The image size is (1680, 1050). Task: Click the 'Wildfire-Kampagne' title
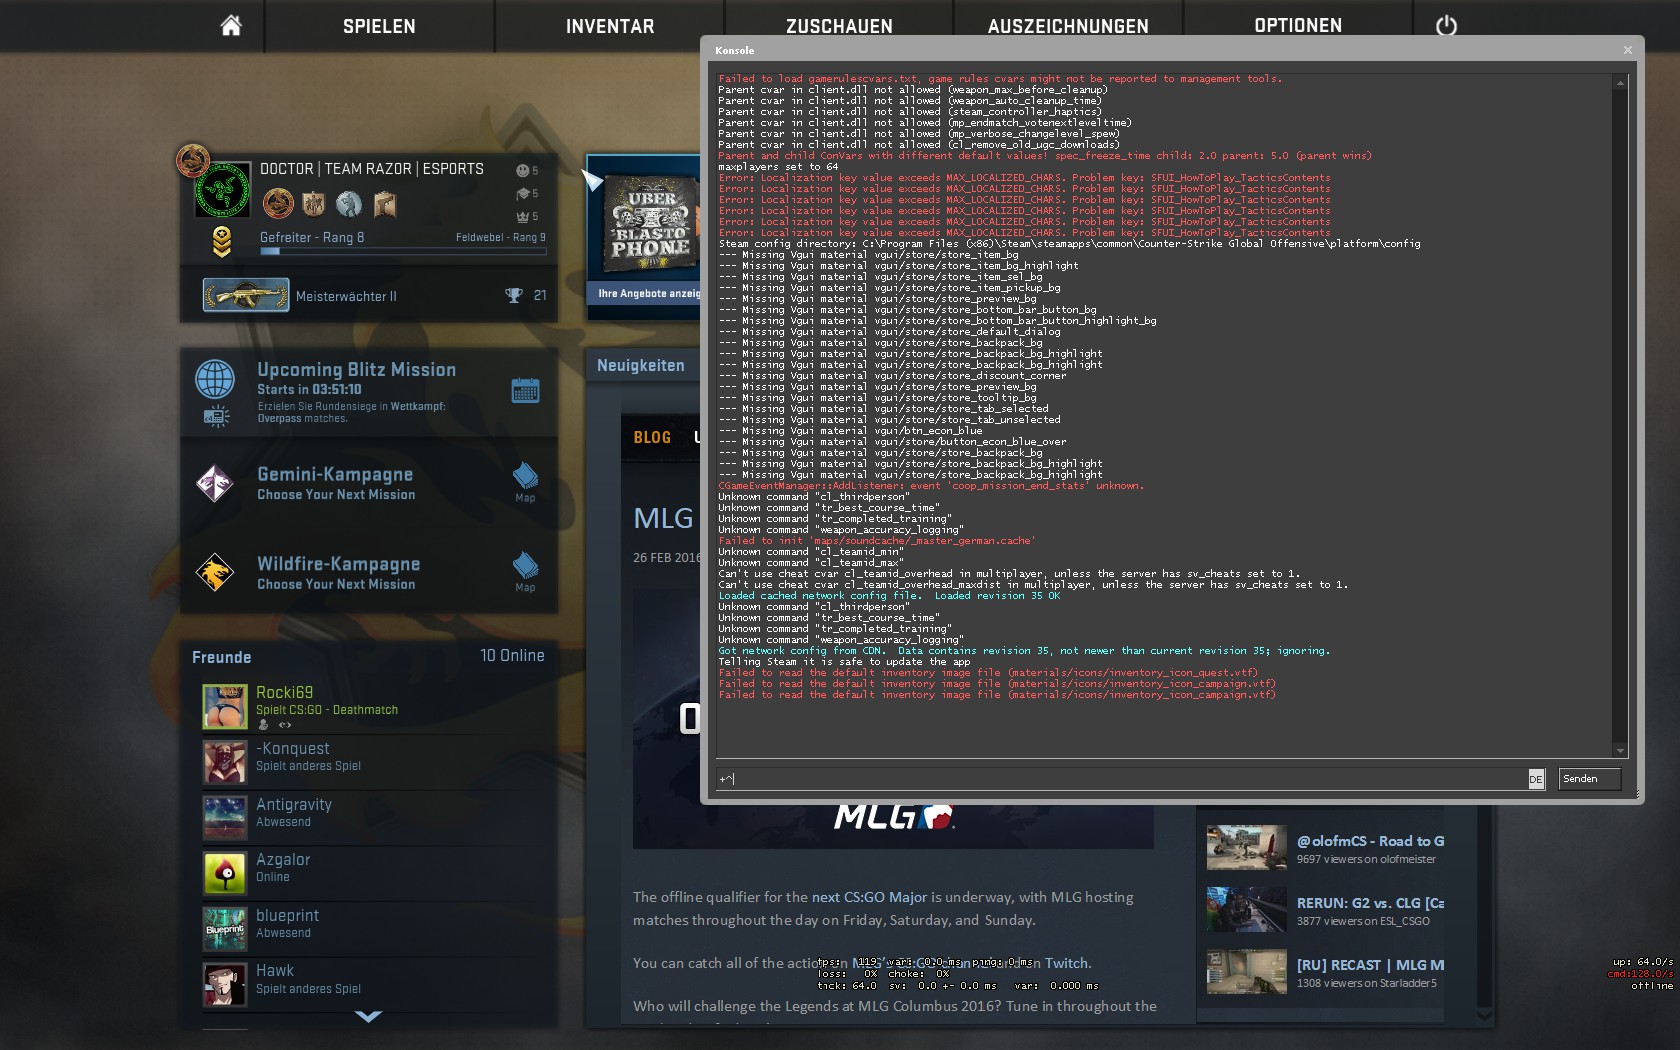coord(338,564)
